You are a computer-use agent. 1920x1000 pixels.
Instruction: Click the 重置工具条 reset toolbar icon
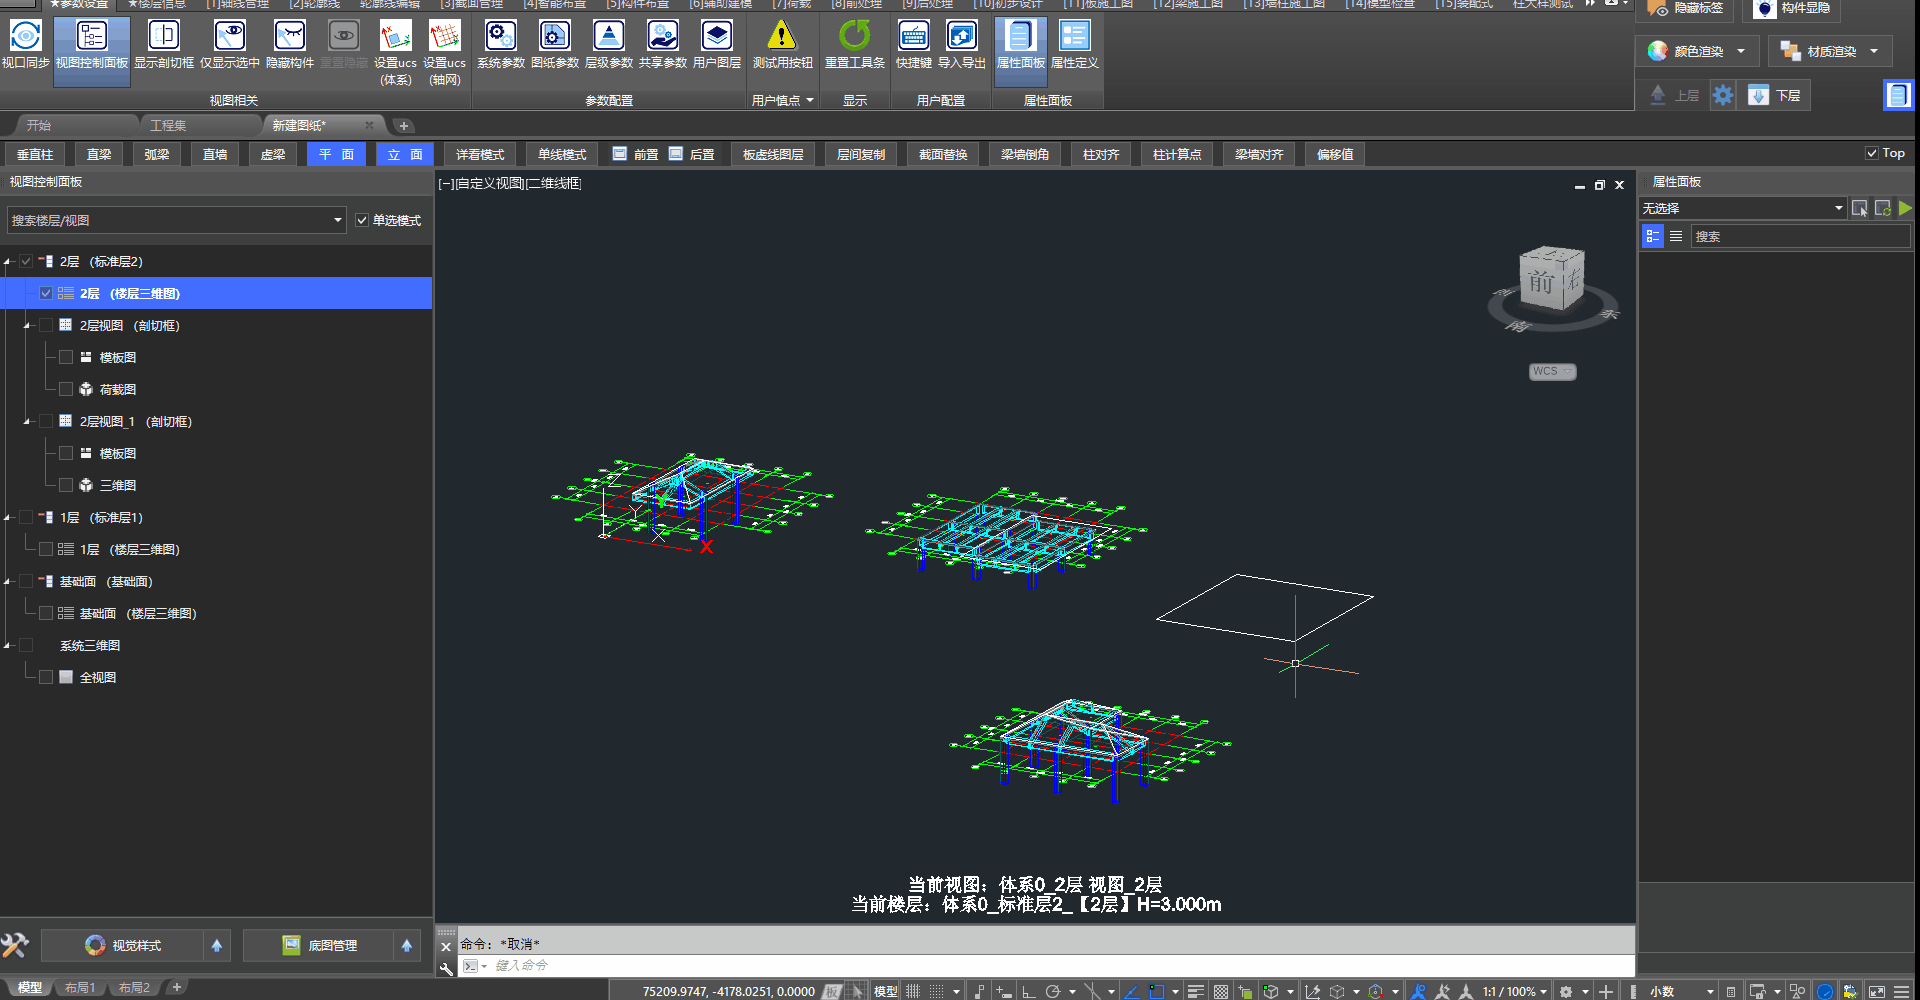pos(854,37)
